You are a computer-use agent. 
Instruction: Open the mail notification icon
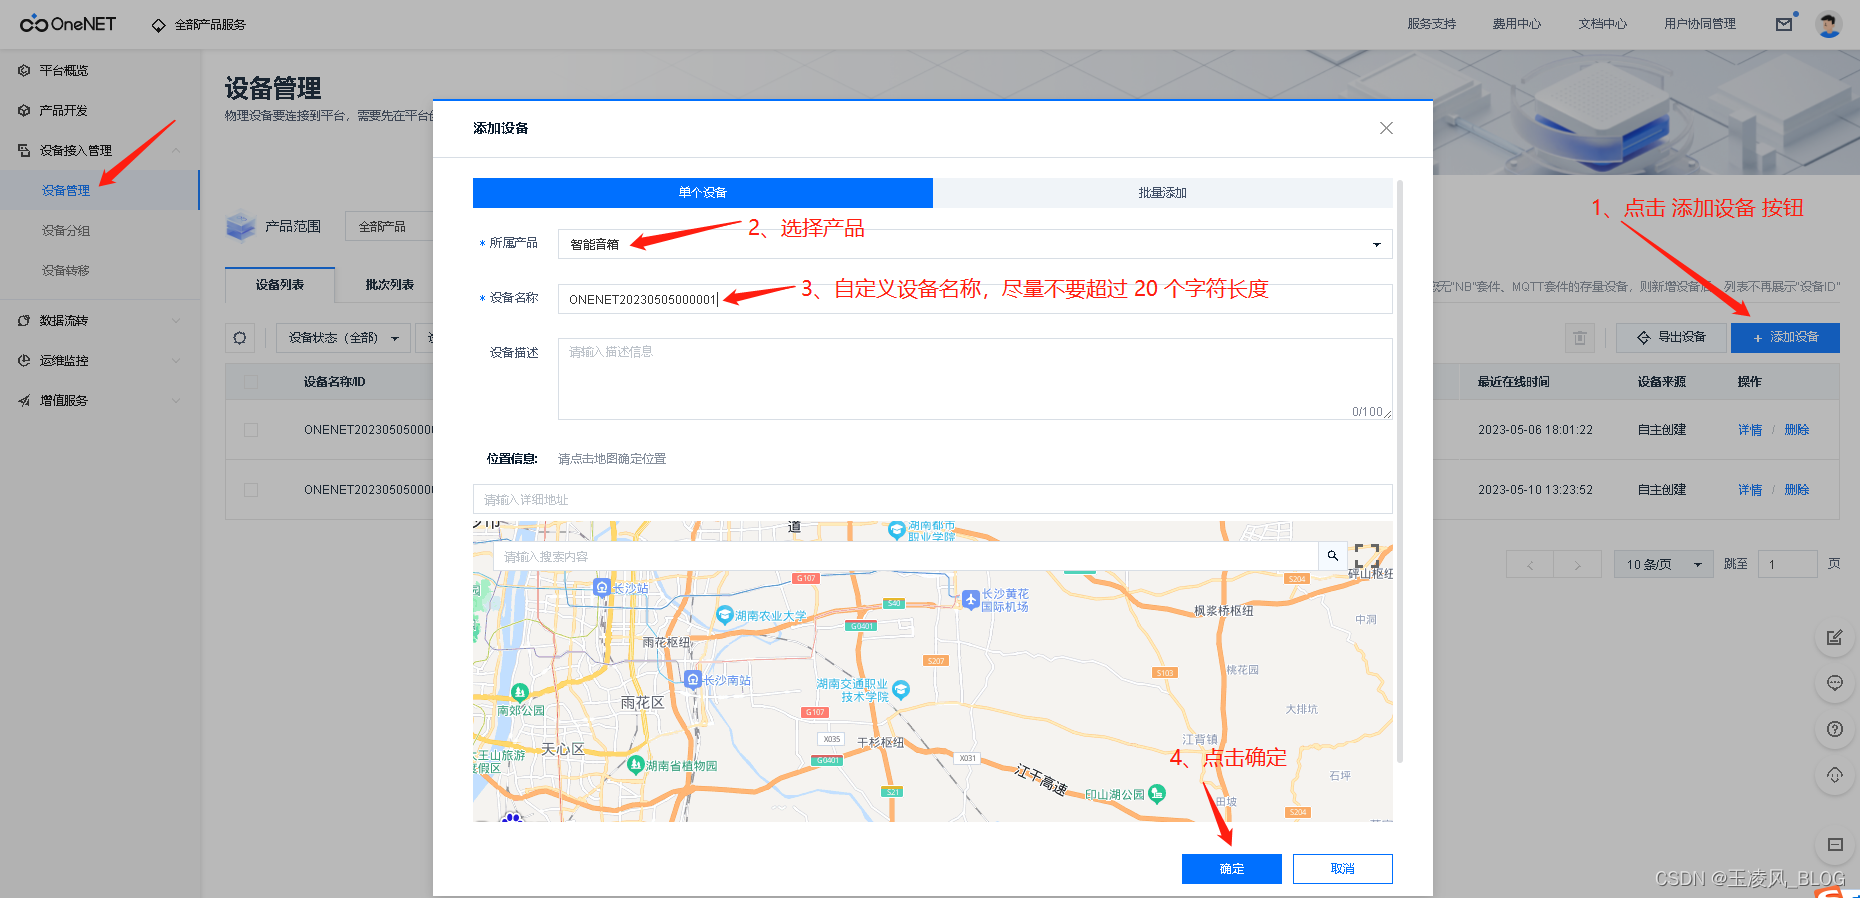coord(1784,24)
